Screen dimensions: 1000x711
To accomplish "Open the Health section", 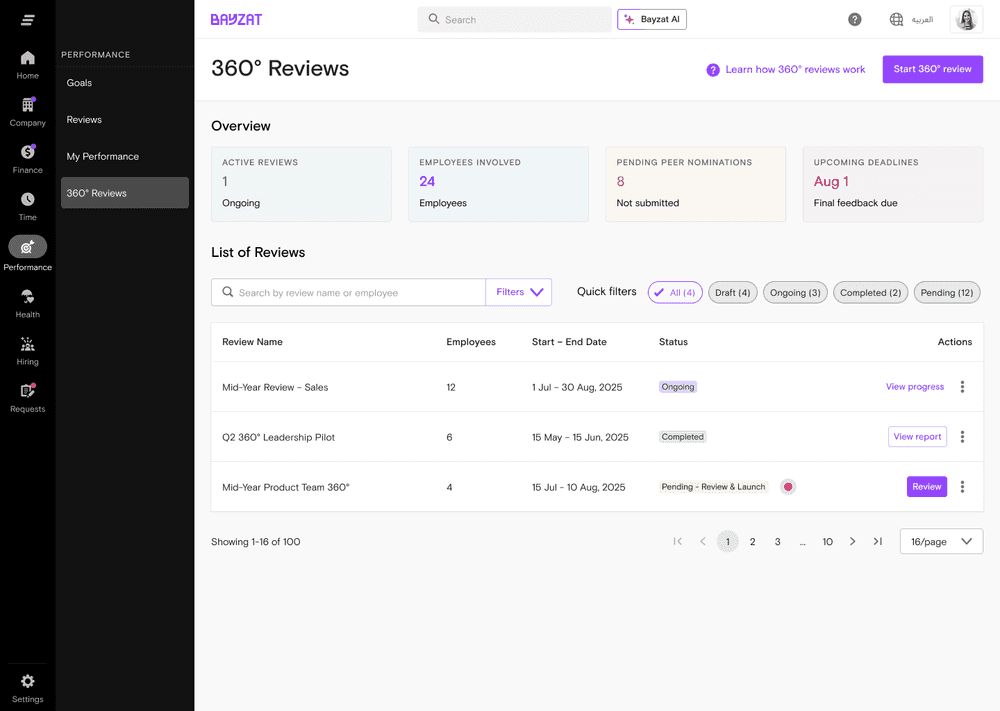I will [27, 301].
